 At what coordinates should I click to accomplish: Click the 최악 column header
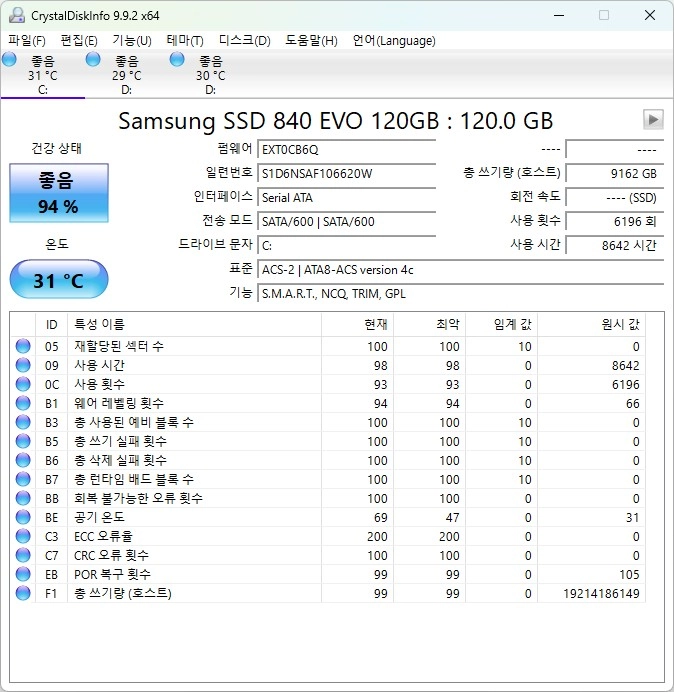coord(429,324)
